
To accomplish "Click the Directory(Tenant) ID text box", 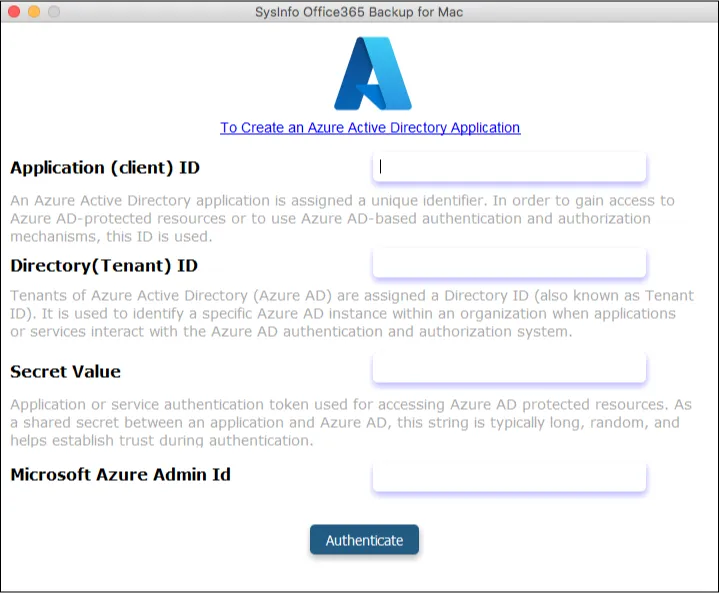I will pos(509,263).
